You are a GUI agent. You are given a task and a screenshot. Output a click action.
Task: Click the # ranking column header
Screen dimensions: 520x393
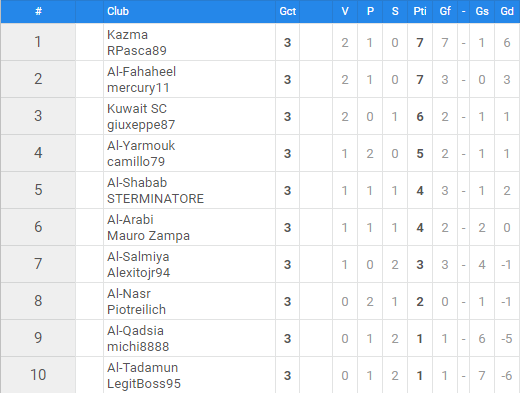pyautogui.click(x=38, y=11)
